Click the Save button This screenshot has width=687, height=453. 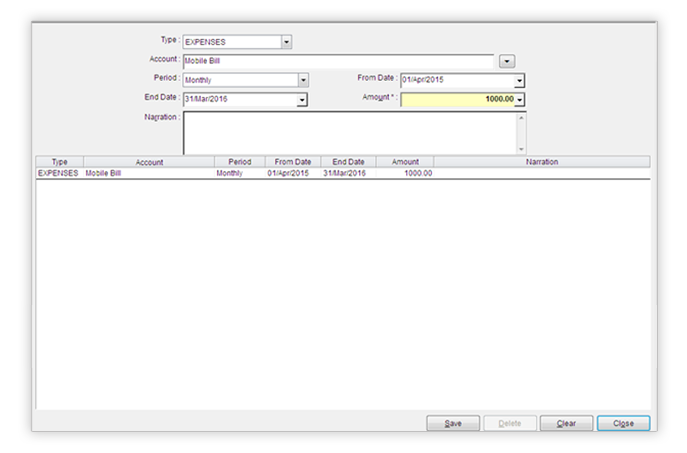[x=453, y=423]
